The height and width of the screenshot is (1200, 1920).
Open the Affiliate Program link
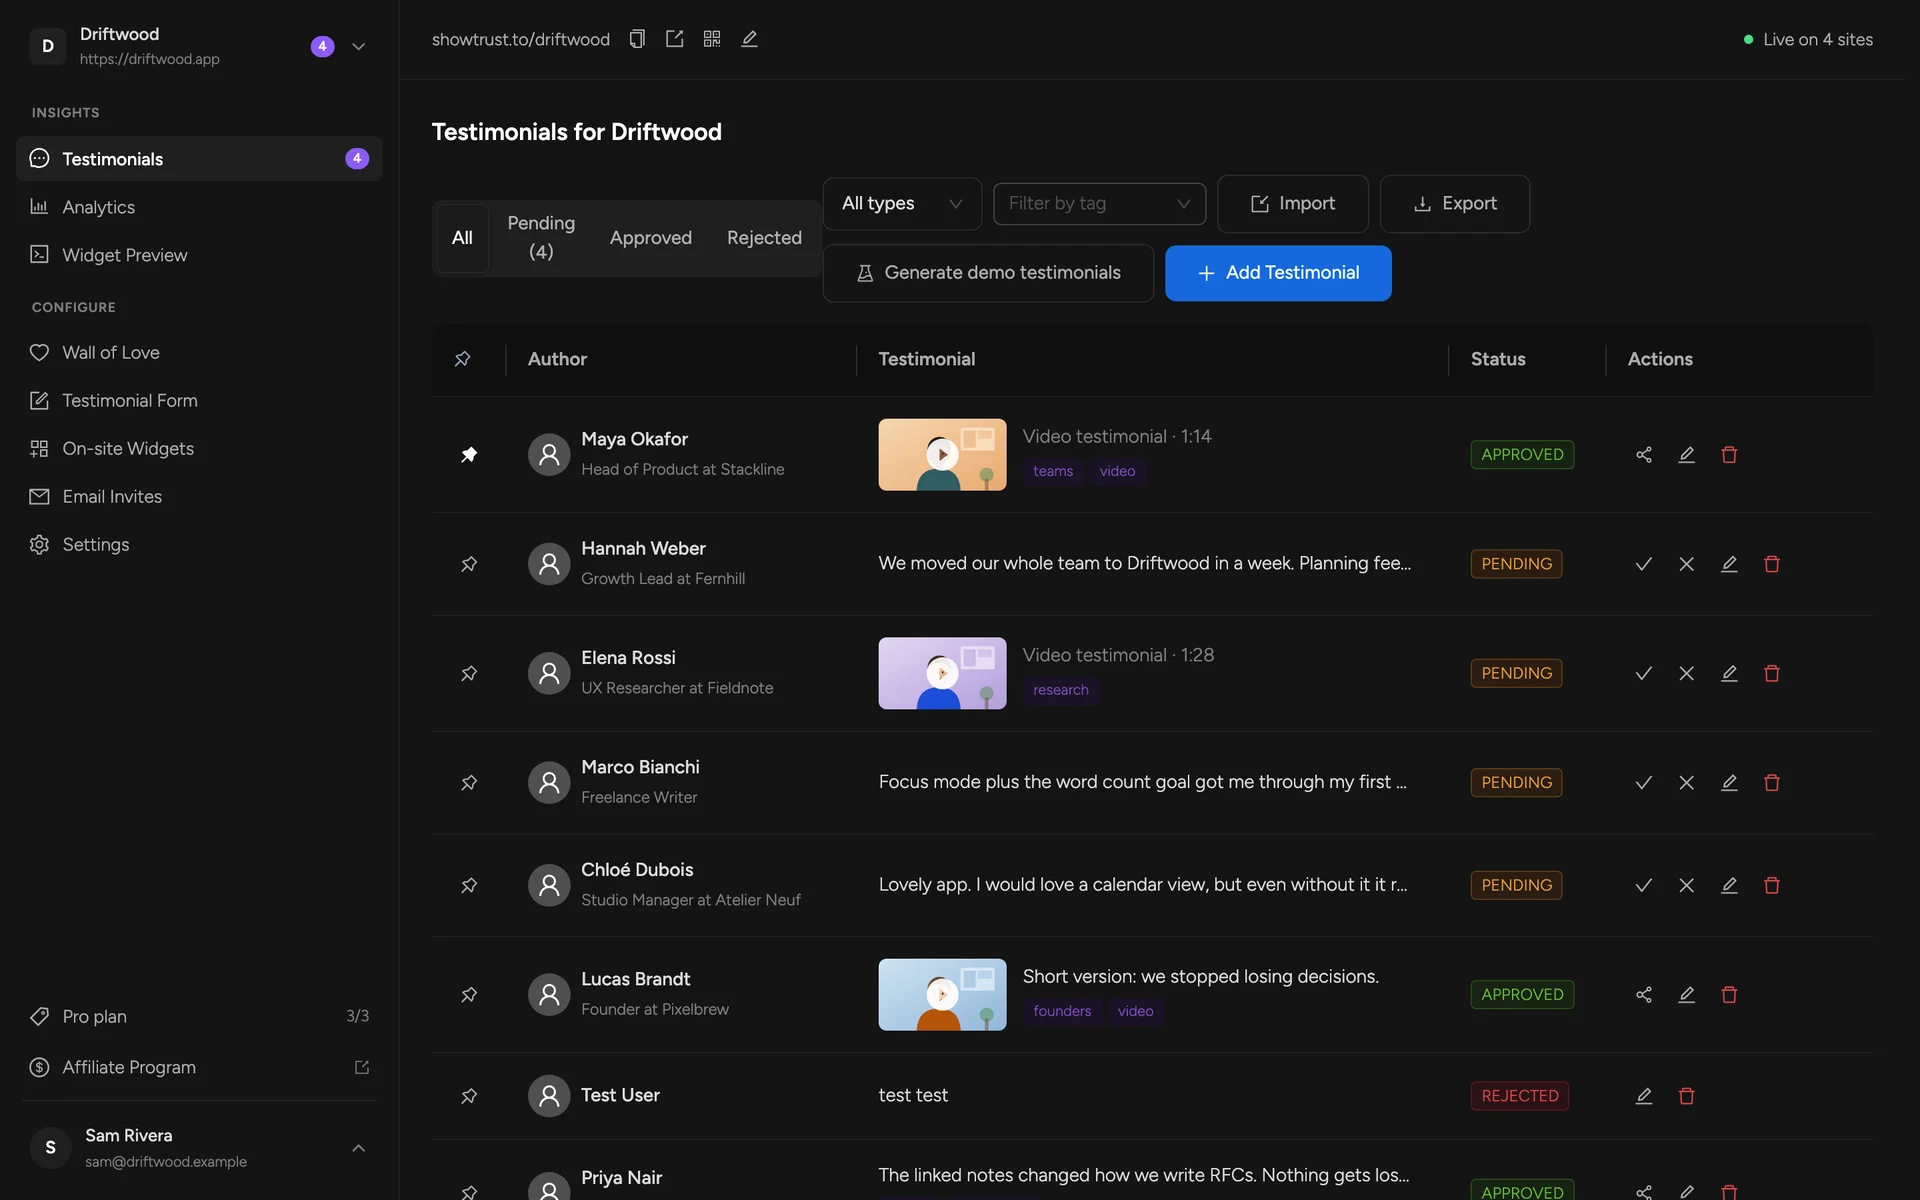199,1068
